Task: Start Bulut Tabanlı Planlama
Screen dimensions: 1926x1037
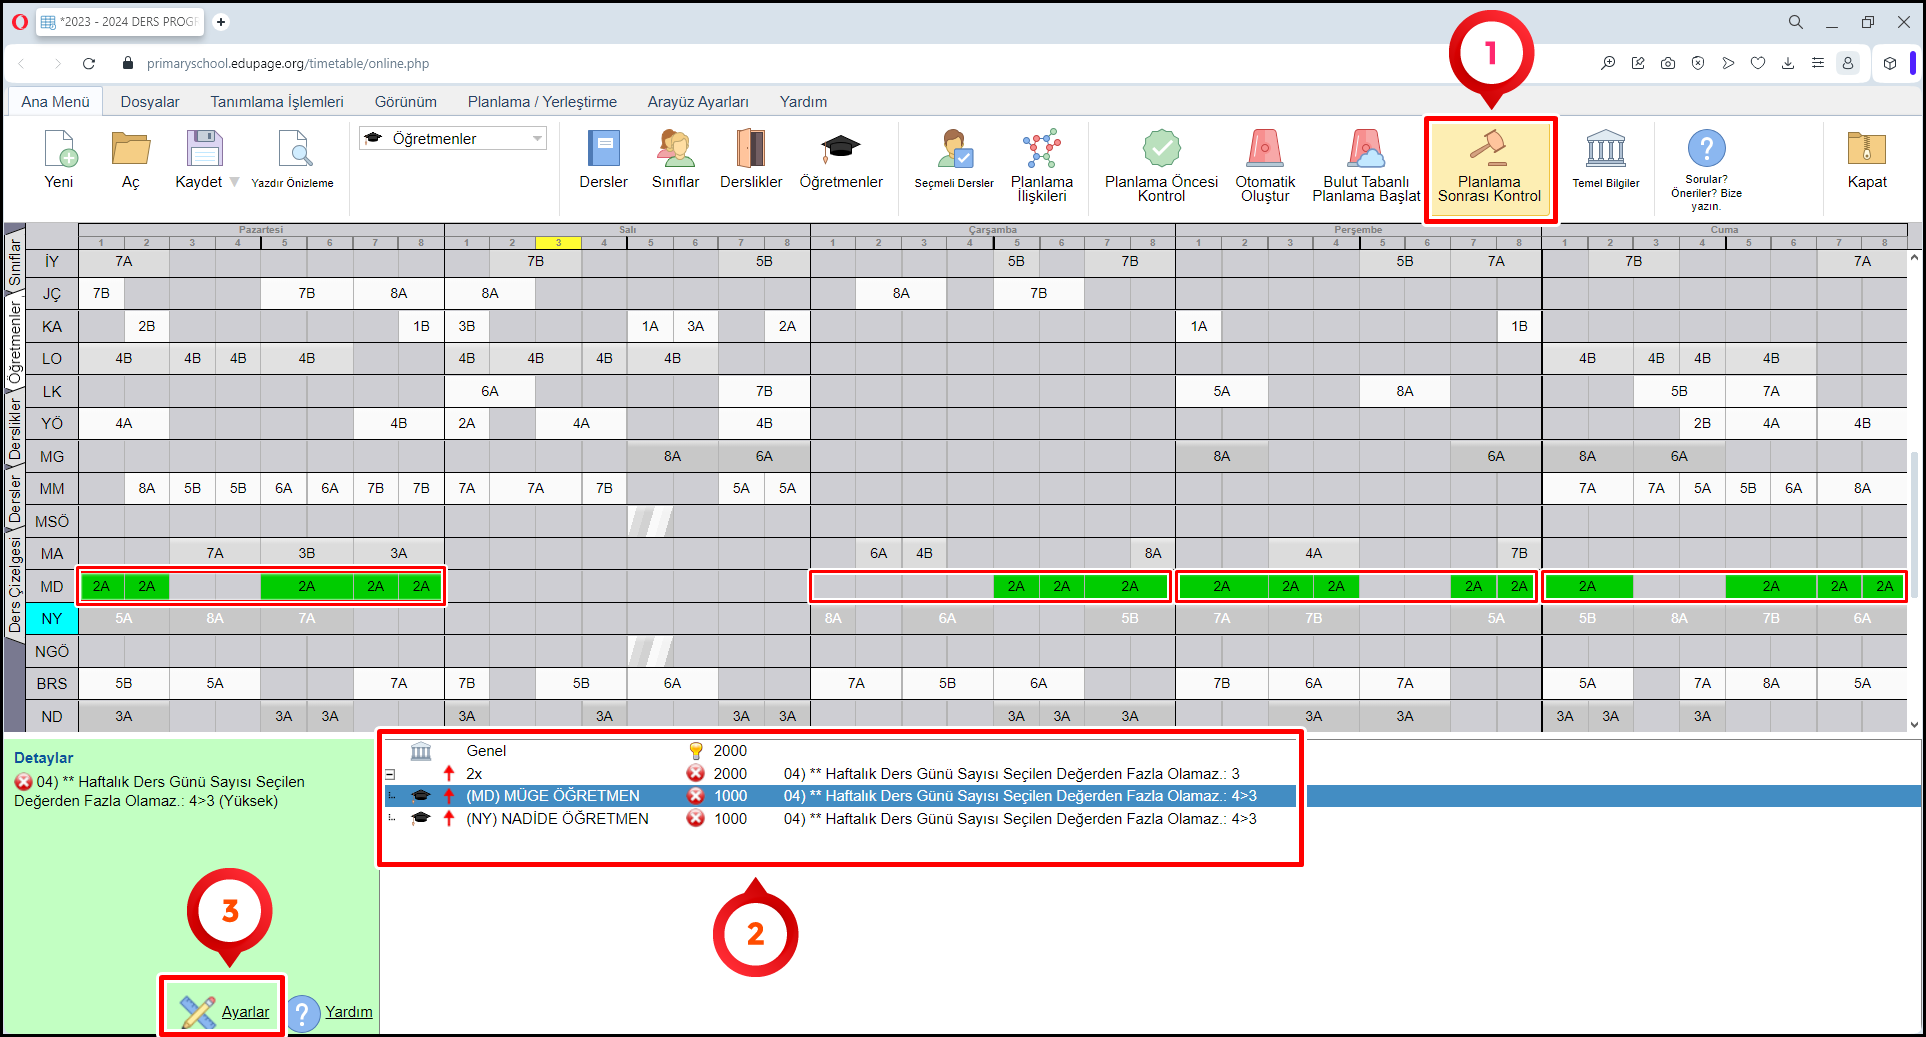Action: (x=1366, y=165)
